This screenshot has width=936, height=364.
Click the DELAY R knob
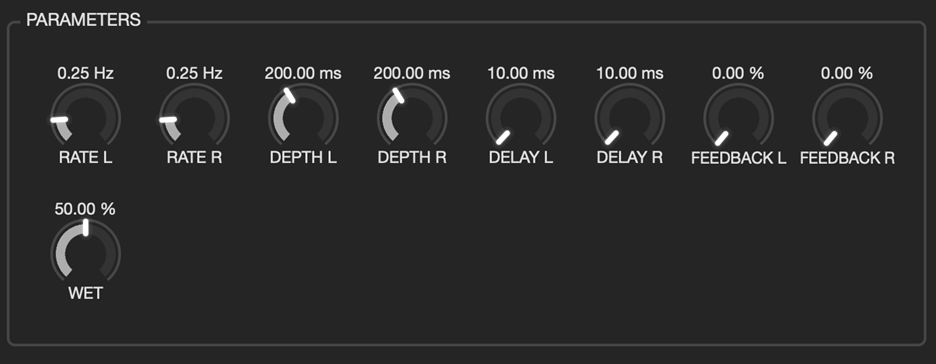click(630, 117)
